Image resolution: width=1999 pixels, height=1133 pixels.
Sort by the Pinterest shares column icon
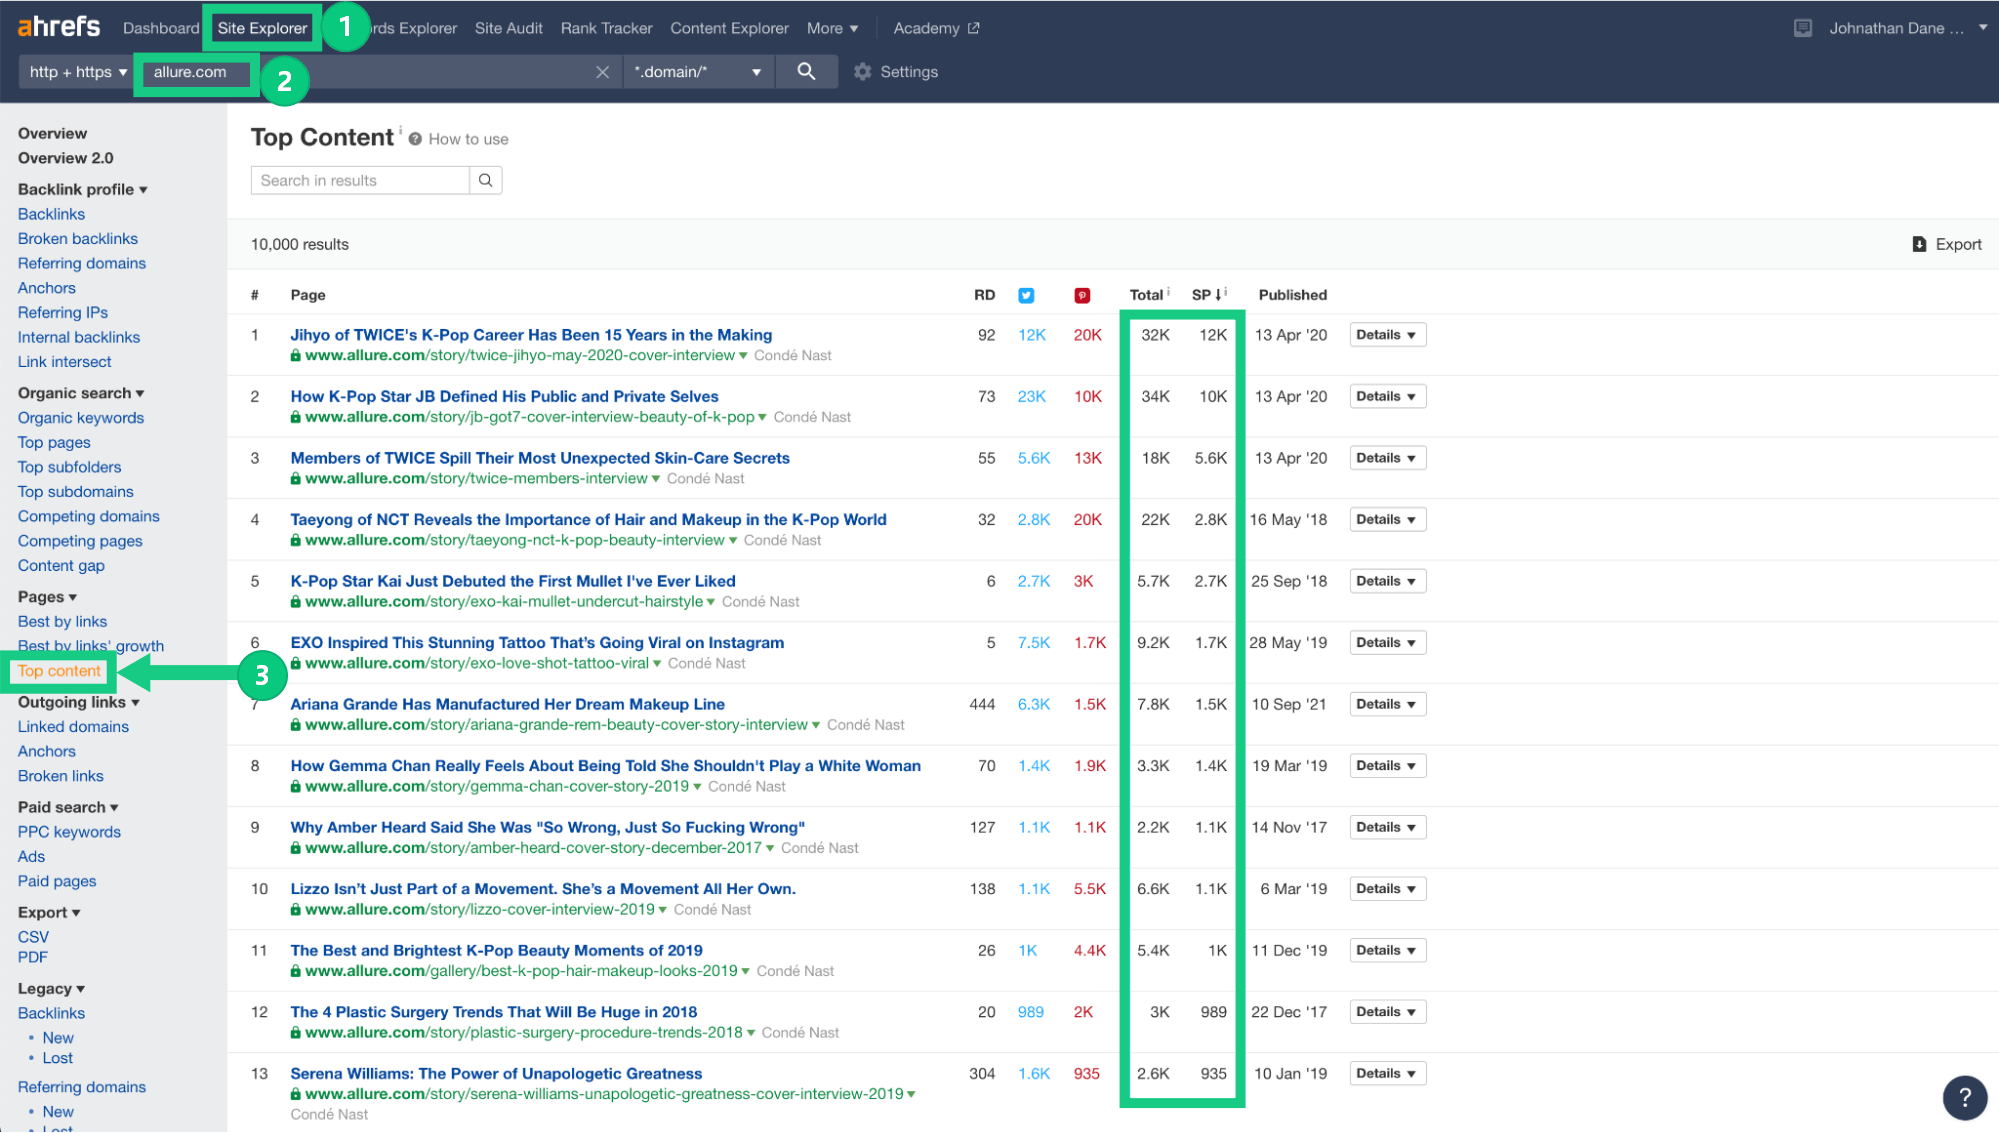(x=1082, y=295)
